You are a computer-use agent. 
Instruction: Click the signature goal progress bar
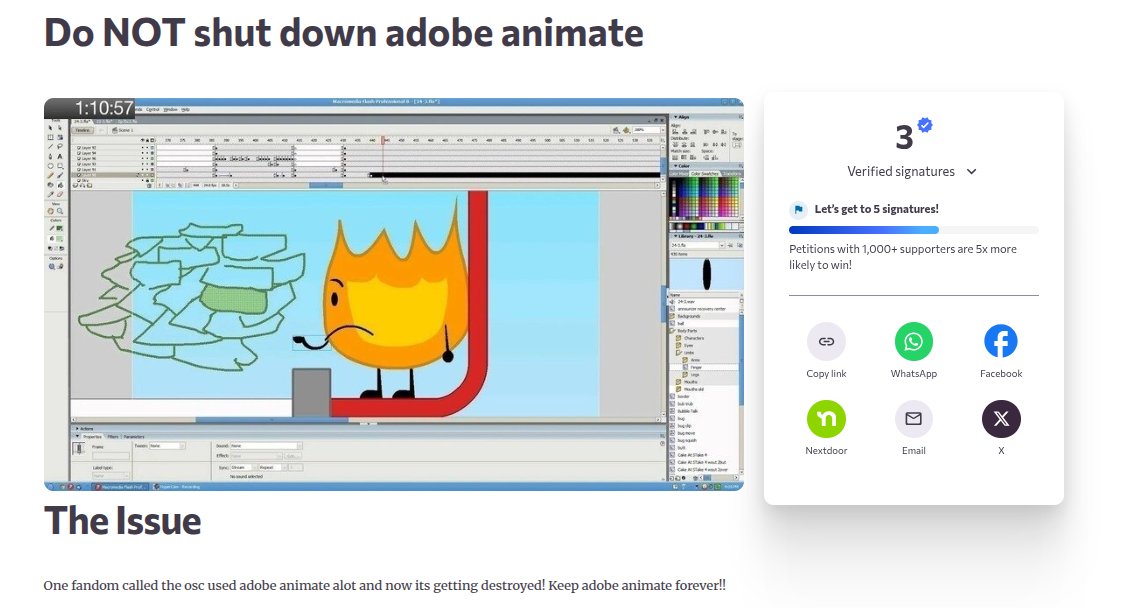click(x=914, y=230)
